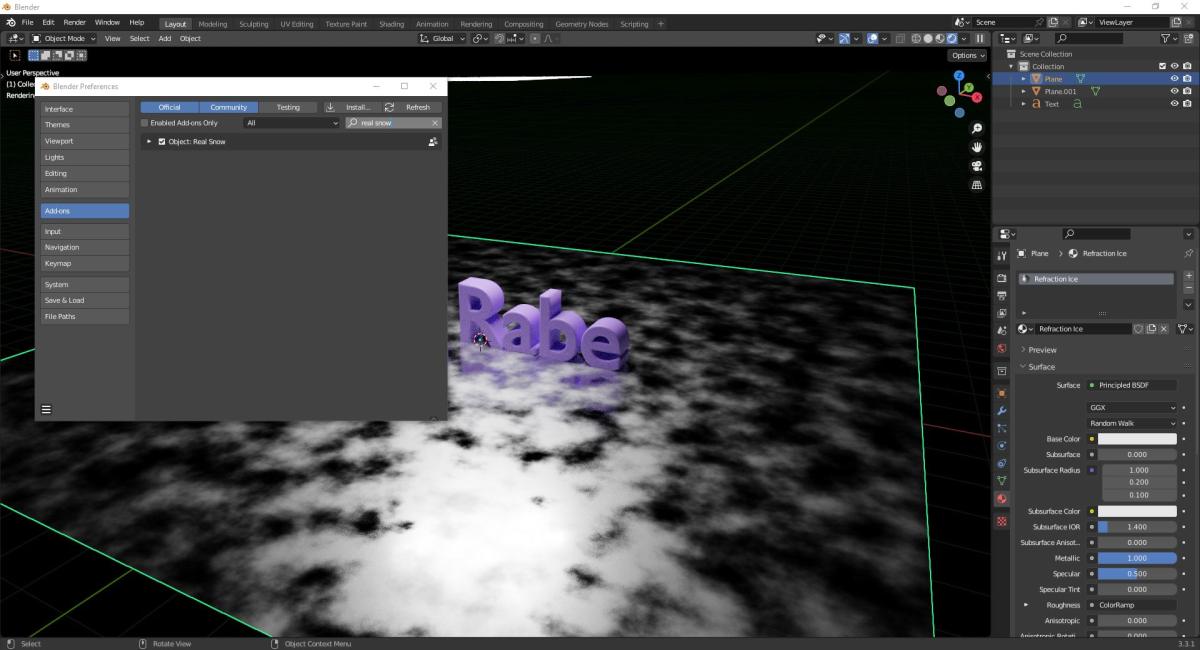
Task: Check the Enabled Add-ons Only checkbox
Action: [x=144, y=123]
